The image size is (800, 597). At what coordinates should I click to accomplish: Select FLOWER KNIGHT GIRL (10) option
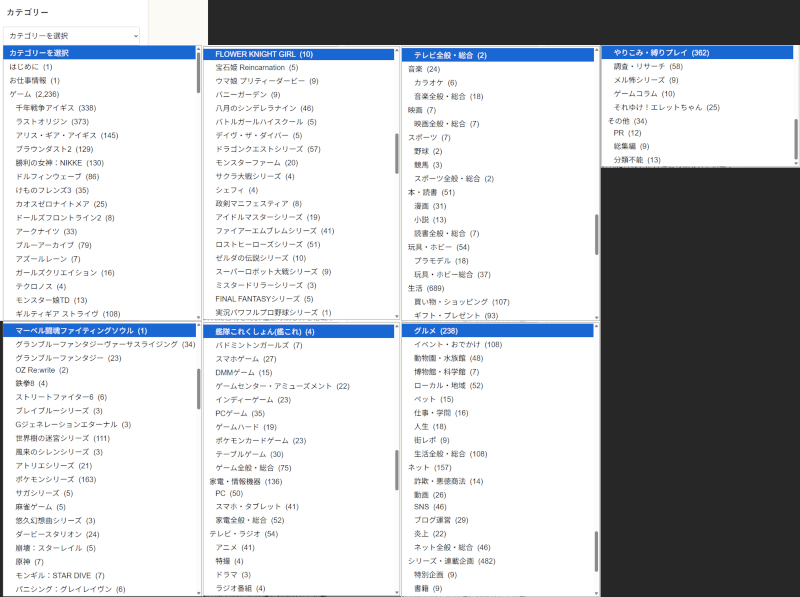[298, 54]
